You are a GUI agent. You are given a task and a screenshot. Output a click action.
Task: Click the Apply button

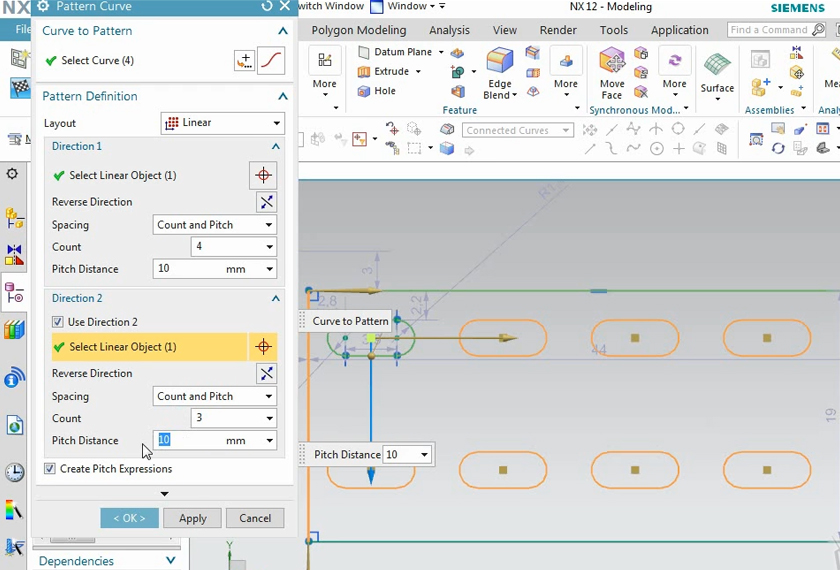pyautogui.click(x=192, y=518)
